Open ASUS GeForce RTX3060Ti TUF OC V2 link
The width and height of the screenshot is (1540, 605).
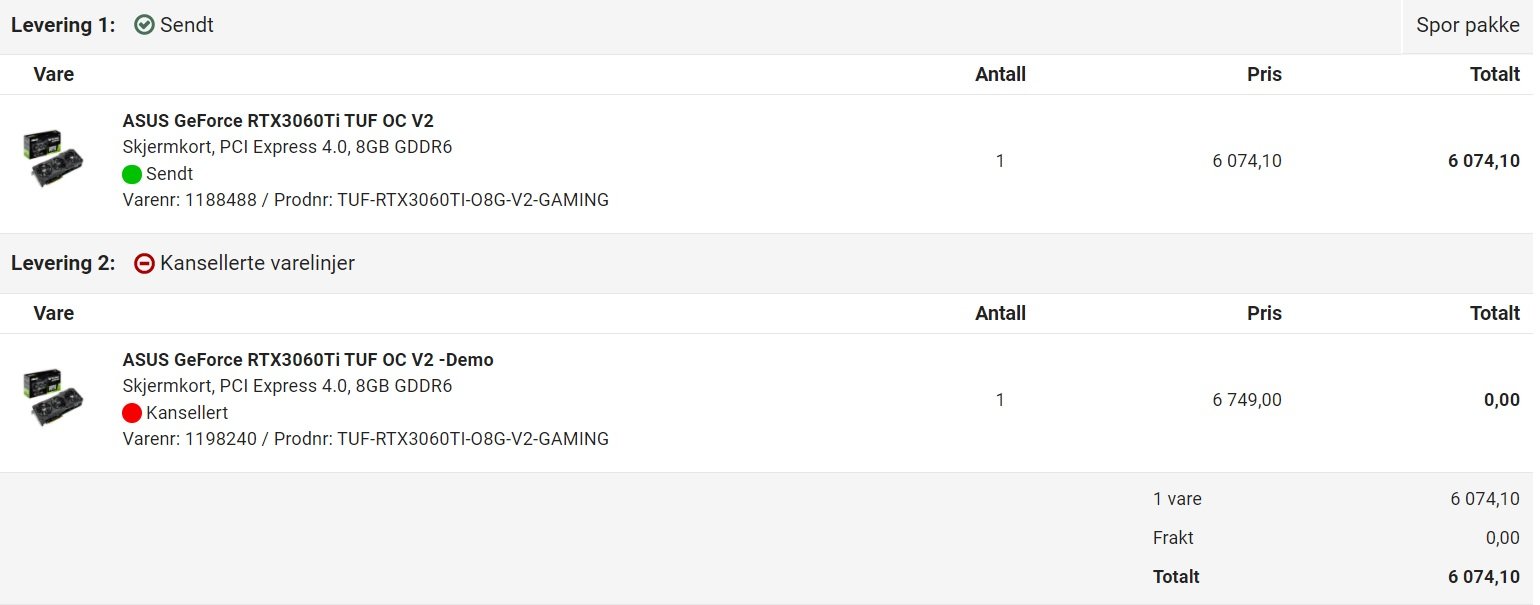278,121
